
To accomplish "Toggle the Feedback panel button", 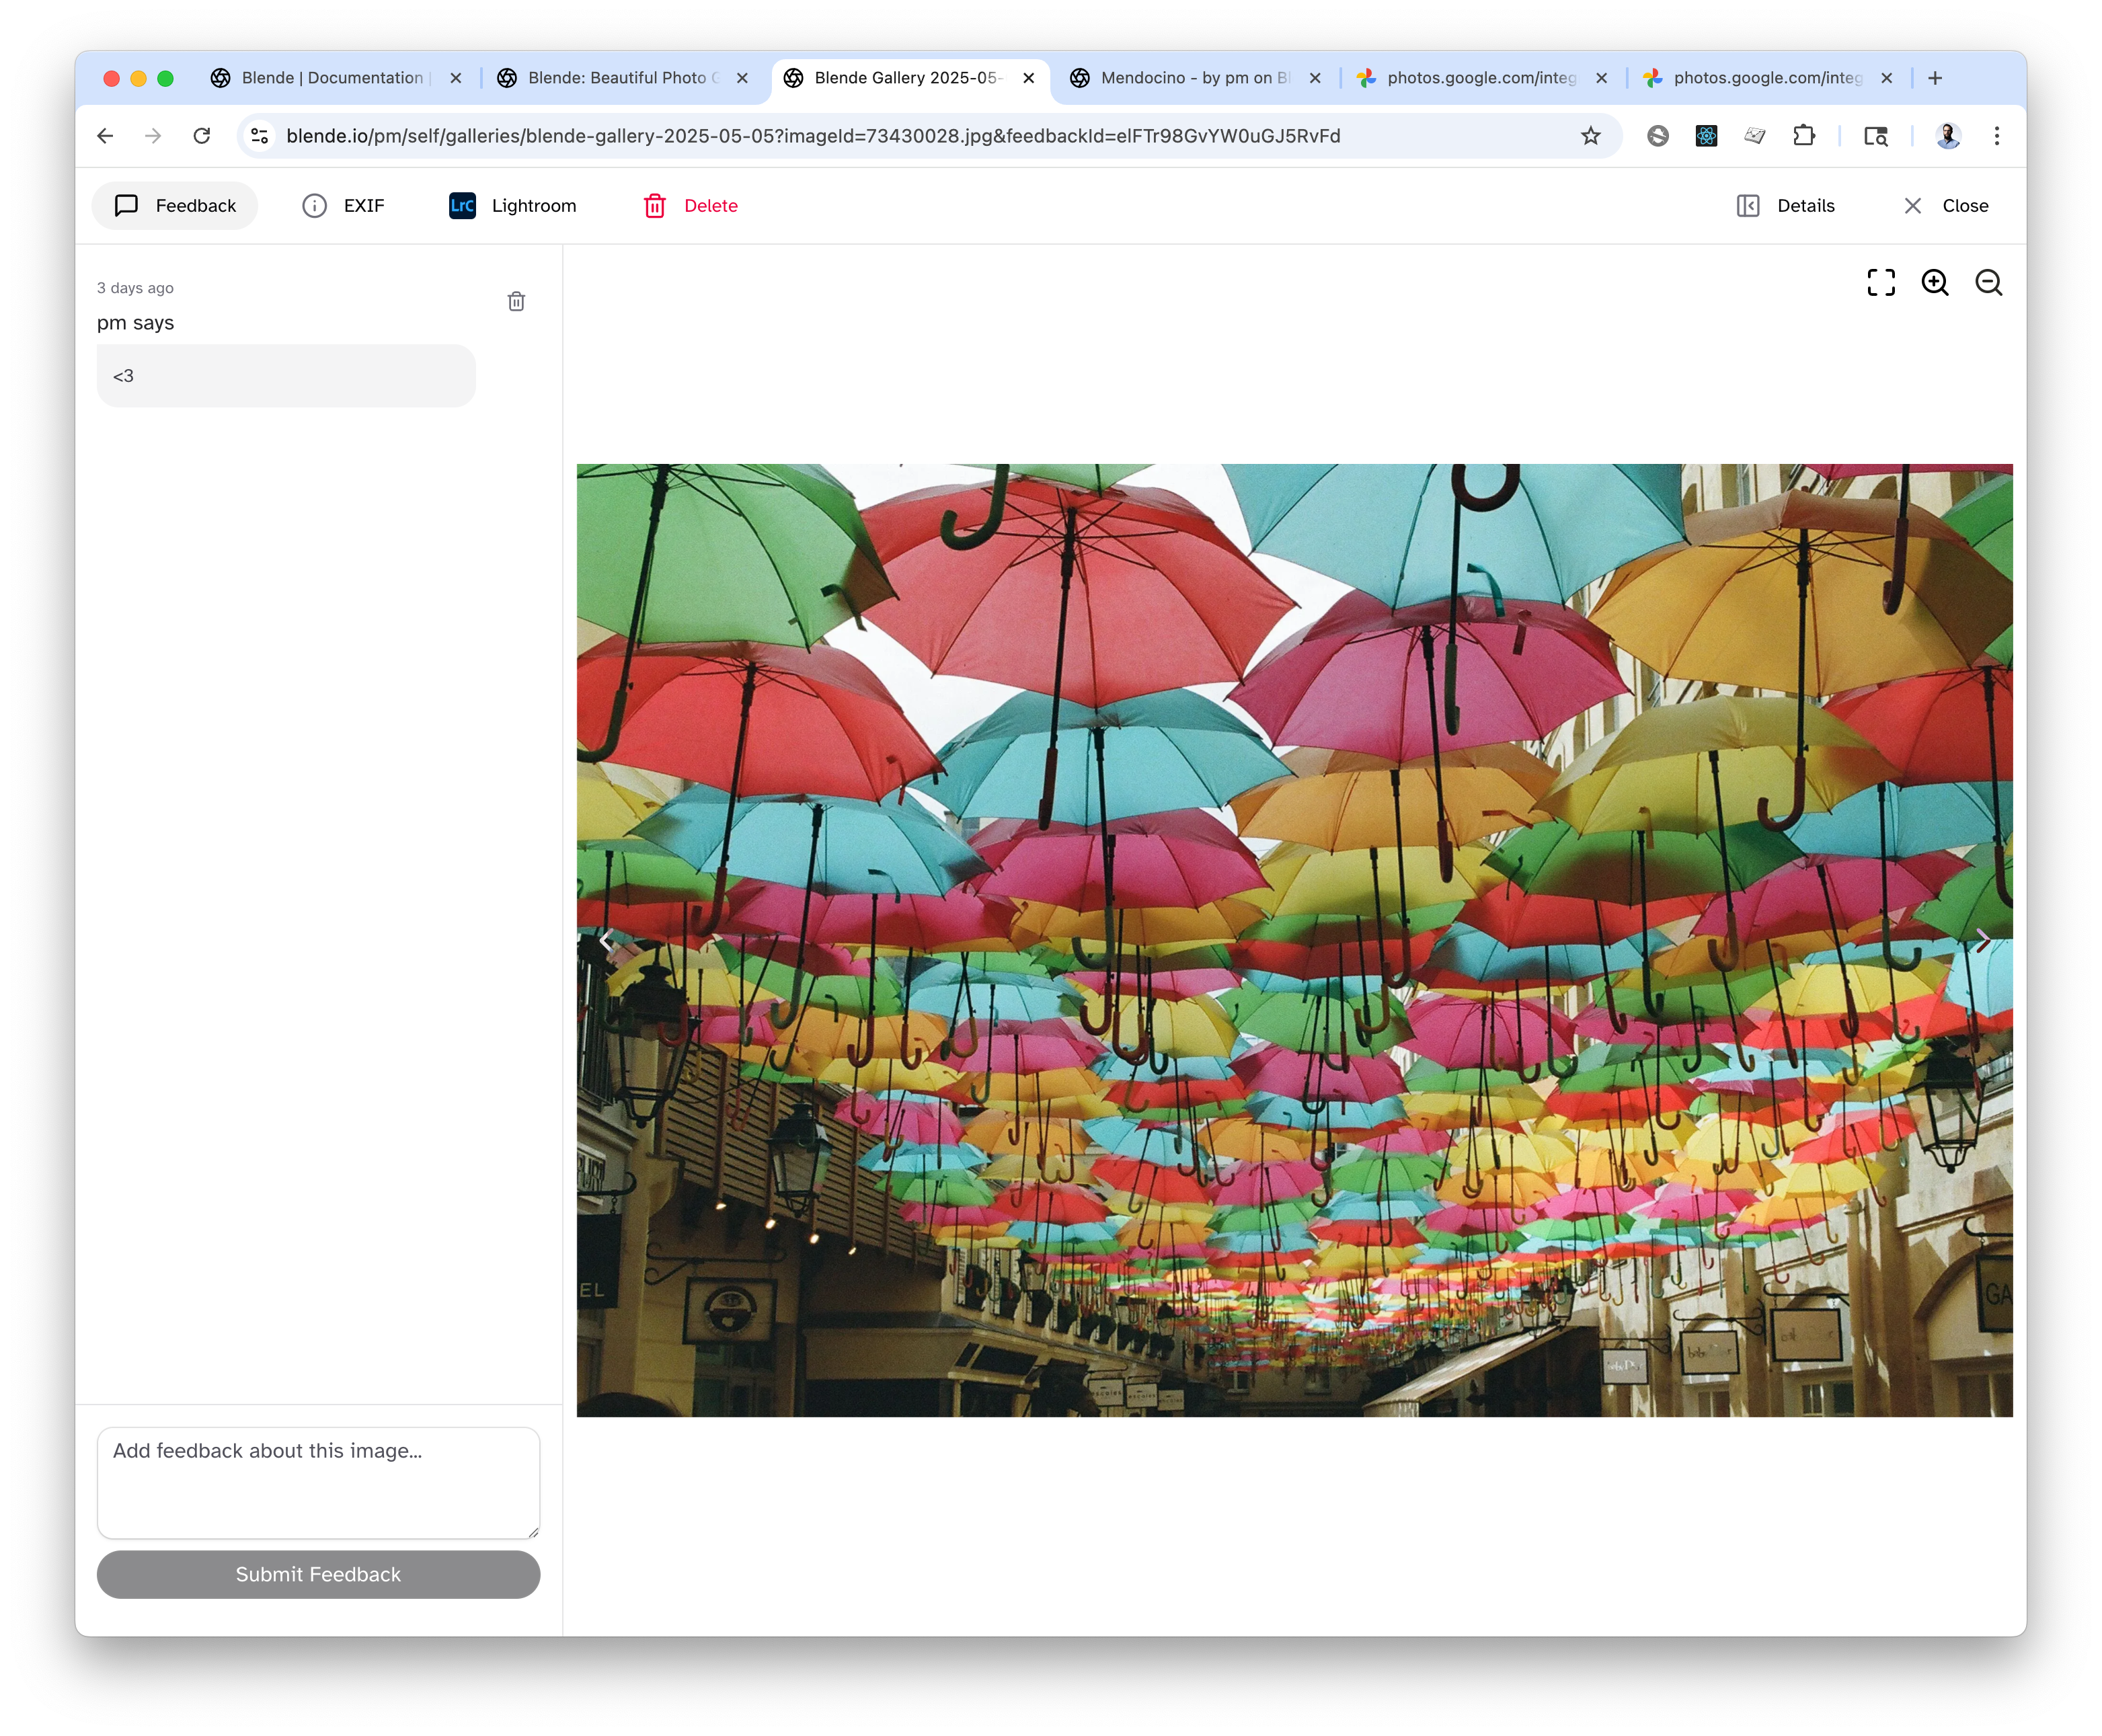I will (175, 206).
